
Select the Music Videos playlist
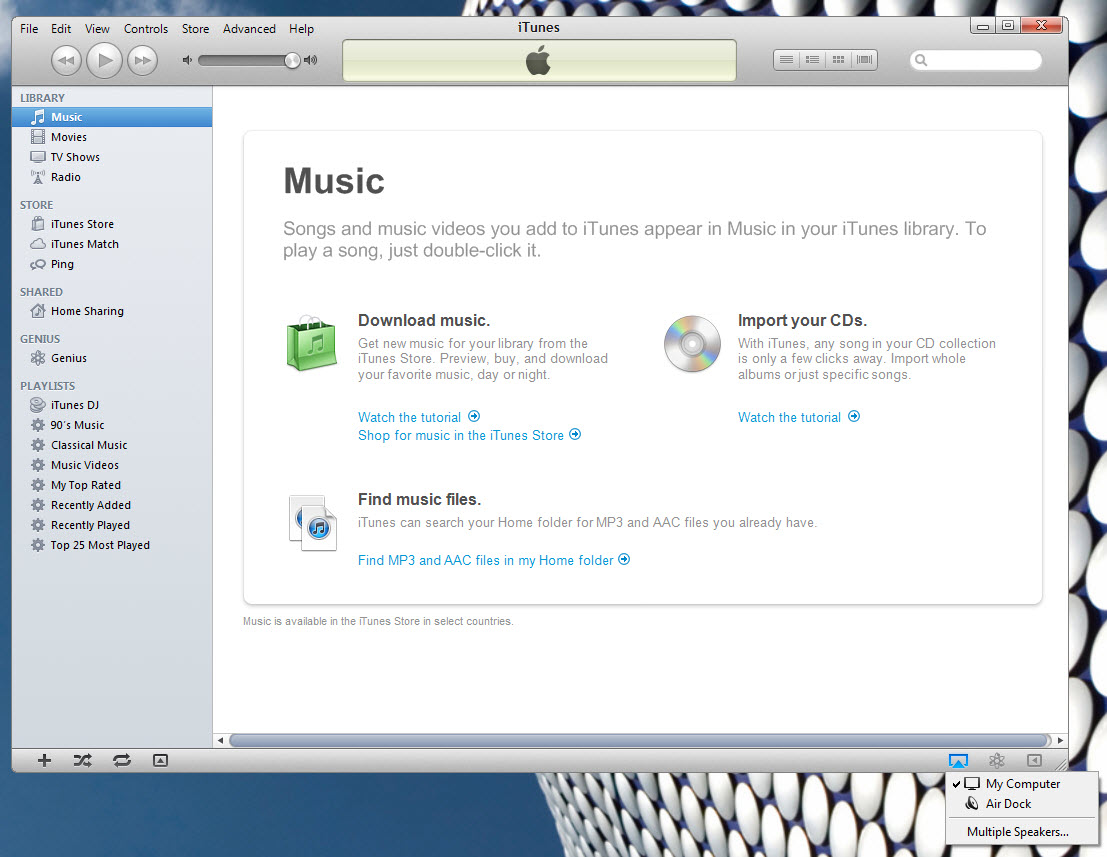[x=112, y=465]
